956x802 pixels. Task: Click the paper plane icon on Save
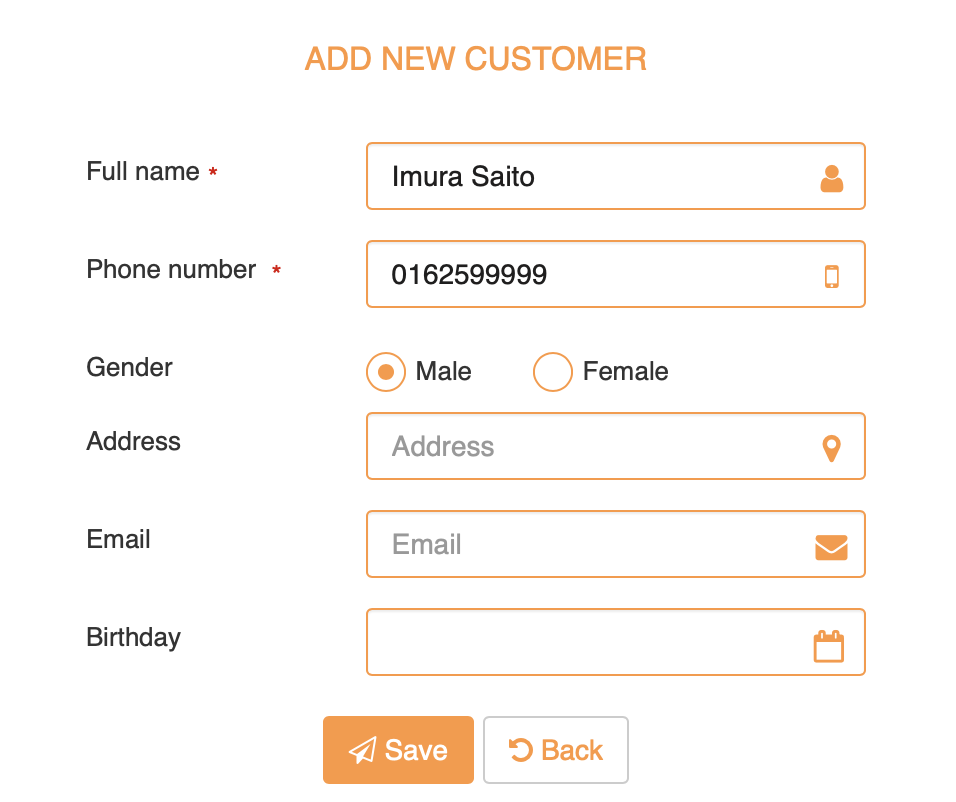(x=362, y=750)
